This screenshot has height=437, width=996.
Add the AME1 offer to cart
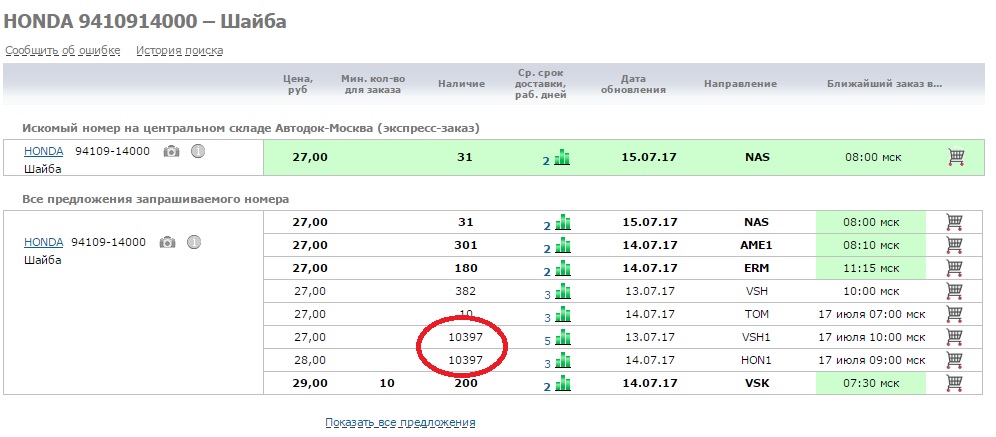(954, 245)
